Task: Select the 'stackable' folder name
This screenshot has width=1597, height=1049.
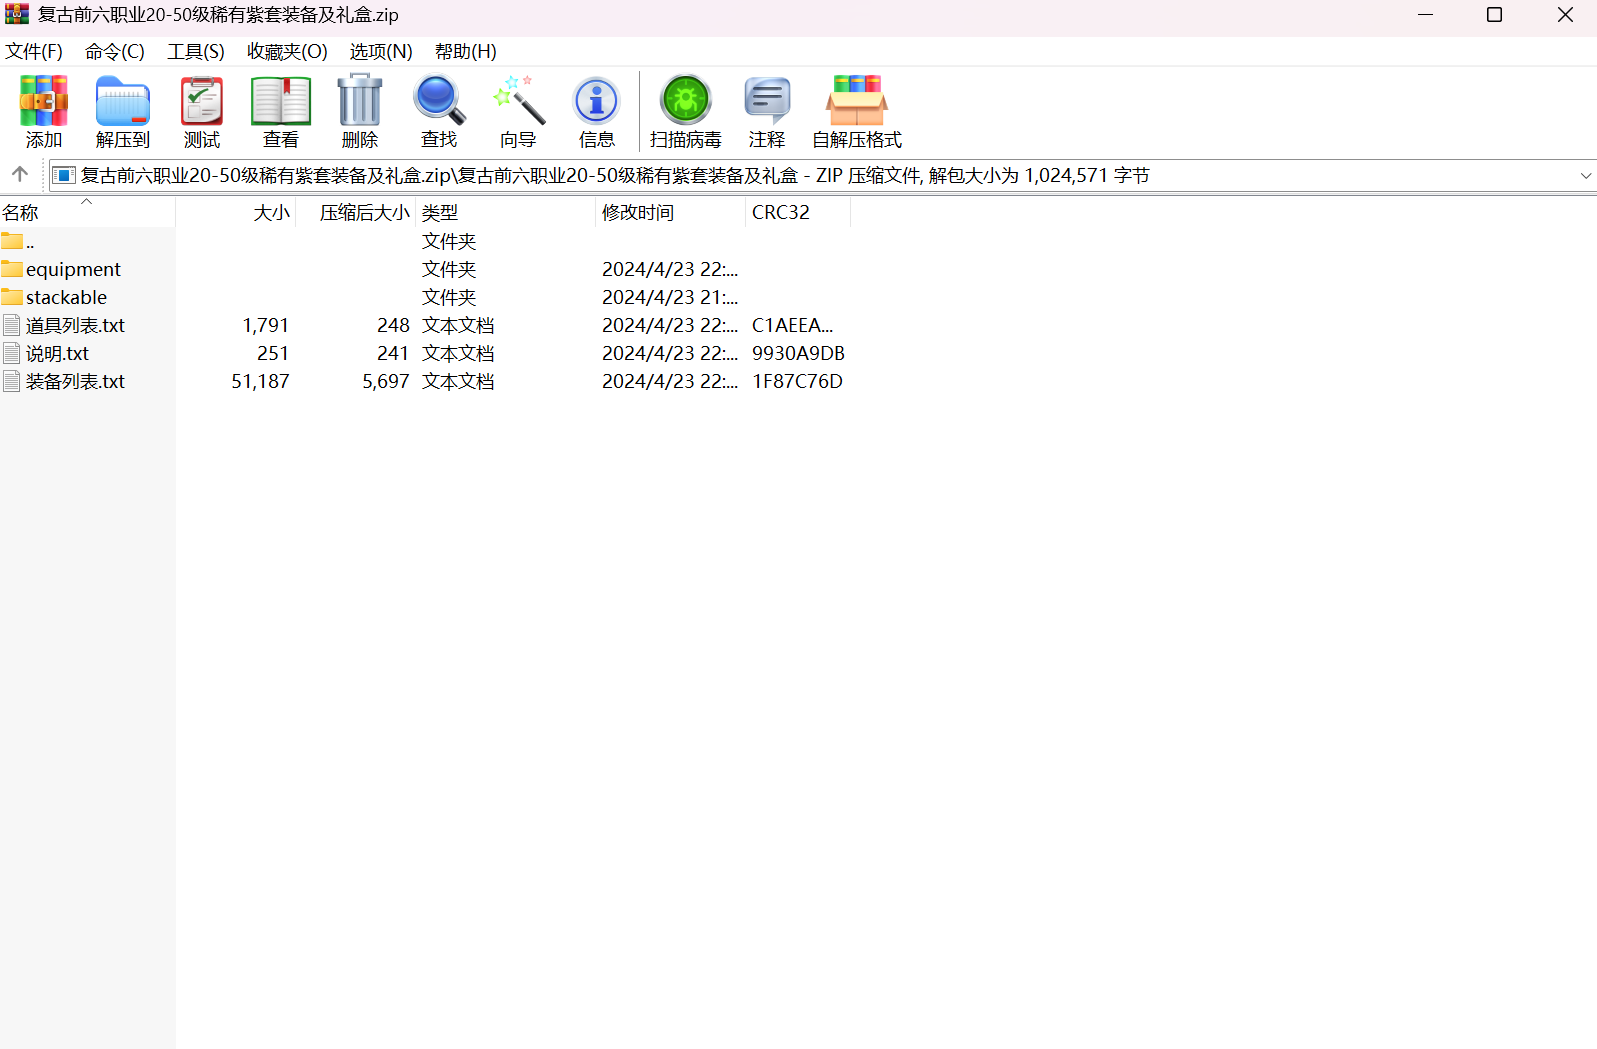Action: click(x=66, y=297)
